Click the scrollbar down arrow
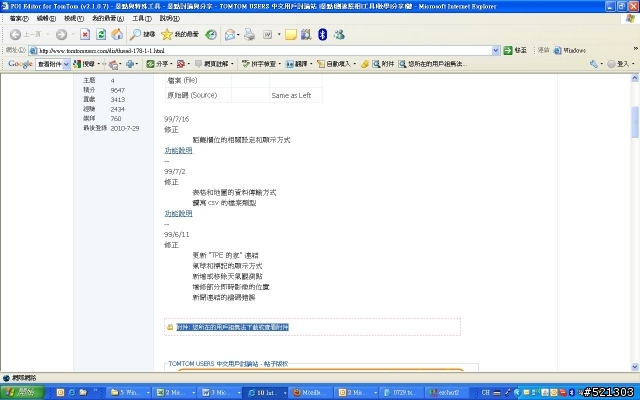Image resolution: width=640 pixels, height=400 pixels. (x=635, y=367)
